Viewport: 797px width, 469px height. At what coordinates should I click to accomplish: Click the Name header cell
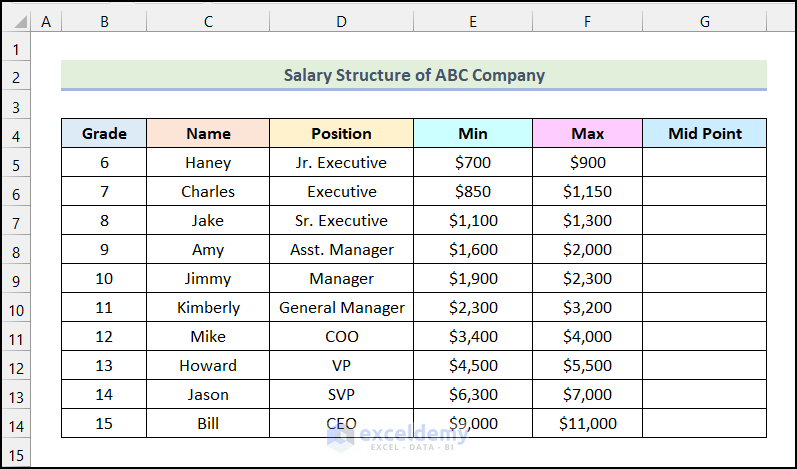[208, 134]
